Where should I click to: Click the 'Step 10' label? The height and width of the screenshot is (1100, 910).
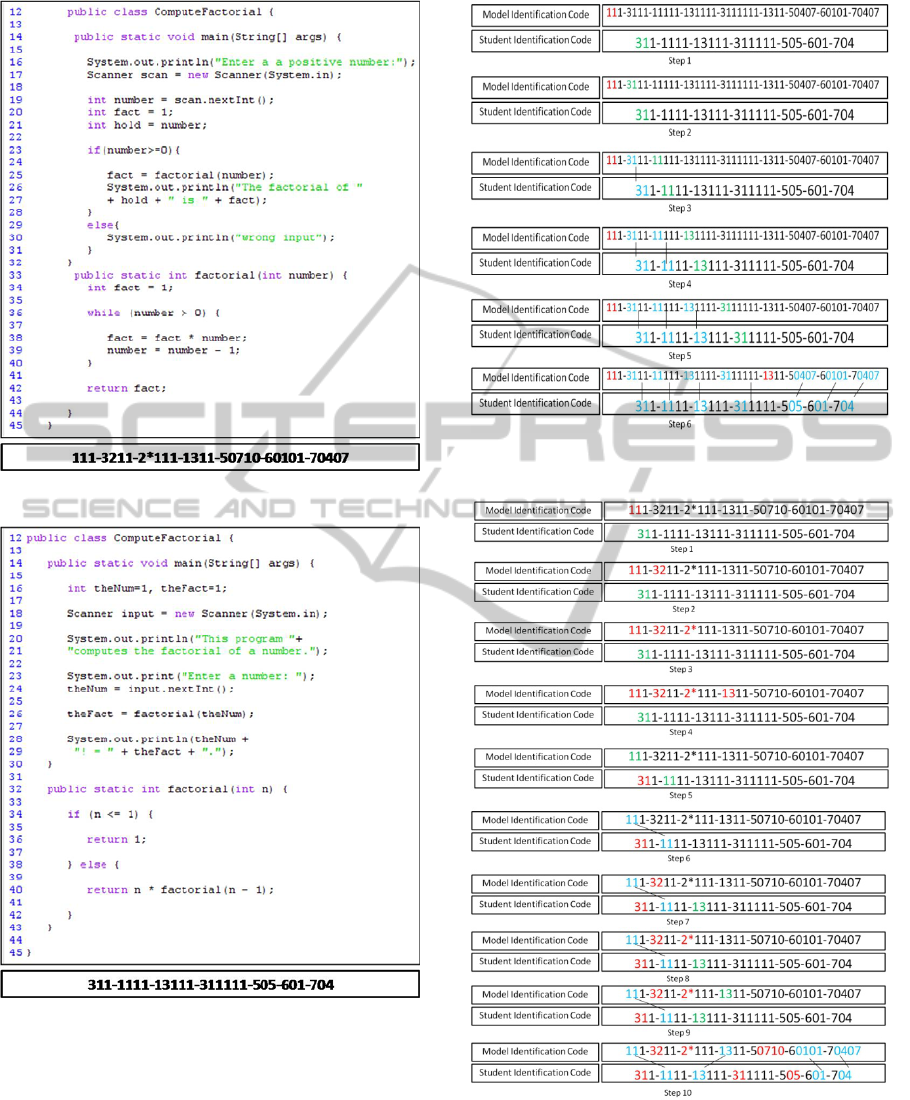point(677,1093)
